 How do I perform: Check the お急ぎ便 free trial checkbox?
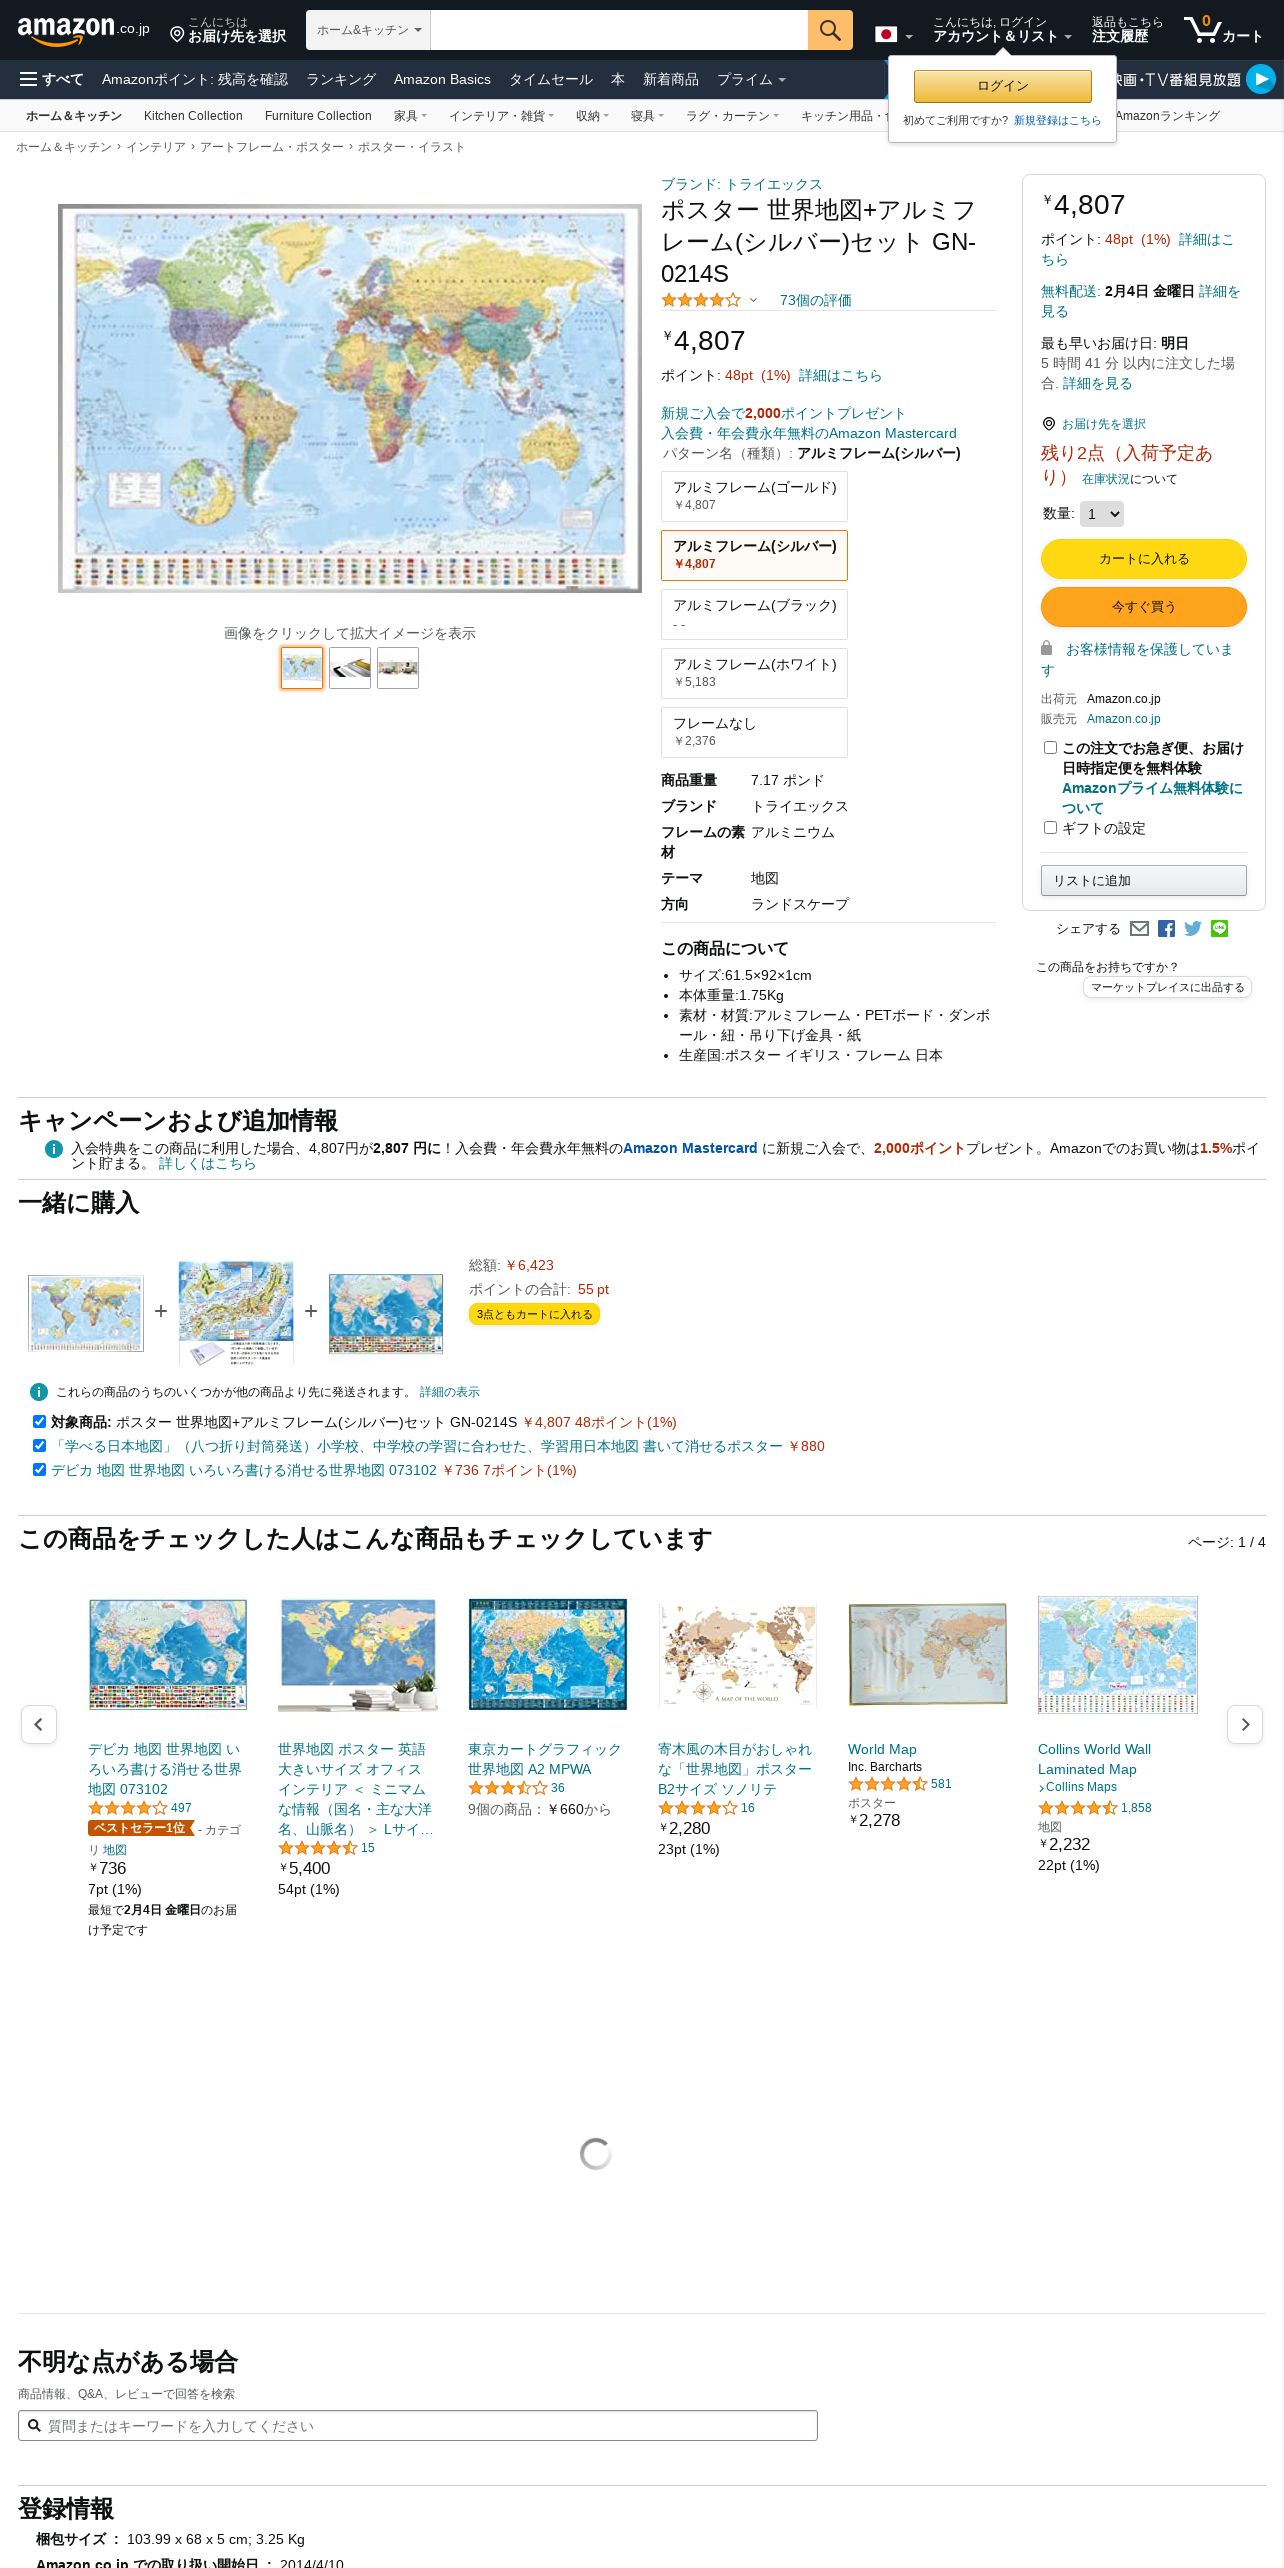pyautogui.click(x=1050, y=747)
